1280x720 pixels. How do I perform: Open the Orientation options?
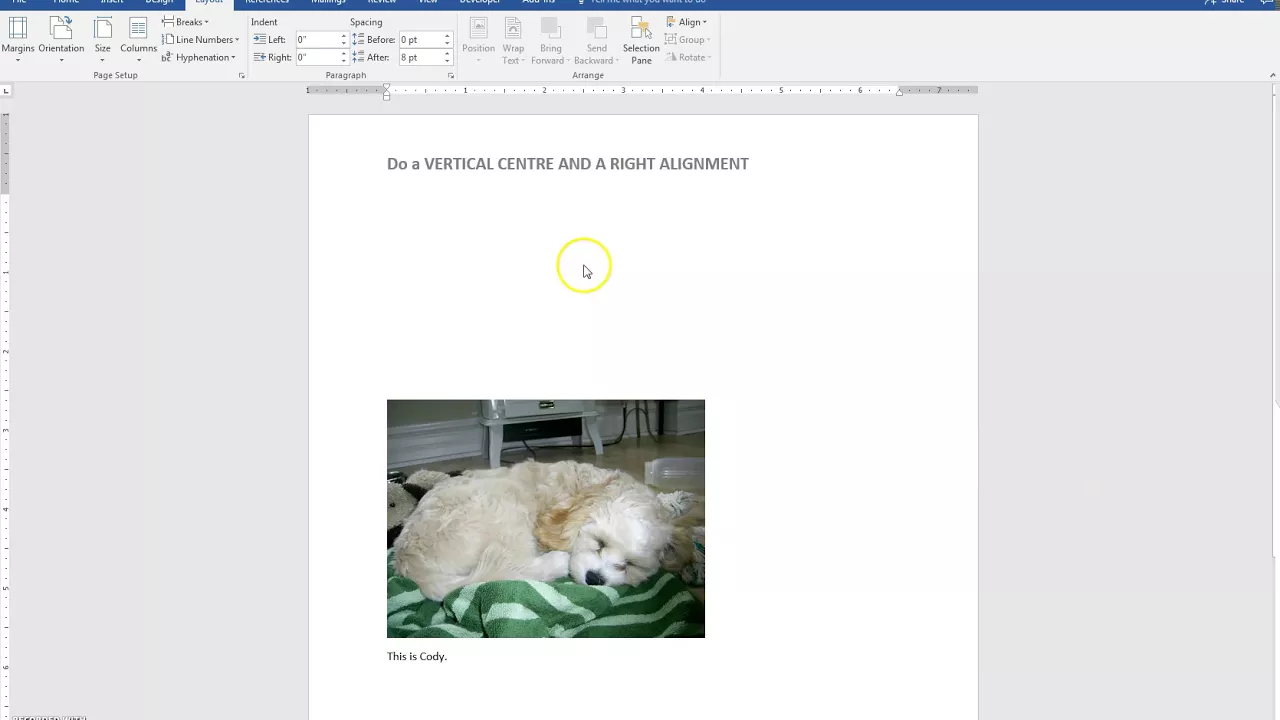(61, 40)
